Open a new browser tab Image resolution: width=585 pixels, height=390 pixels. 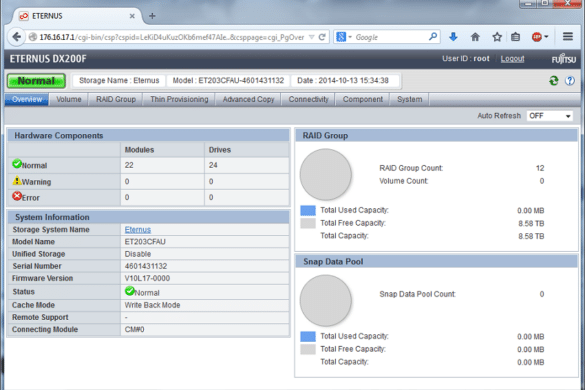(152, 16)
